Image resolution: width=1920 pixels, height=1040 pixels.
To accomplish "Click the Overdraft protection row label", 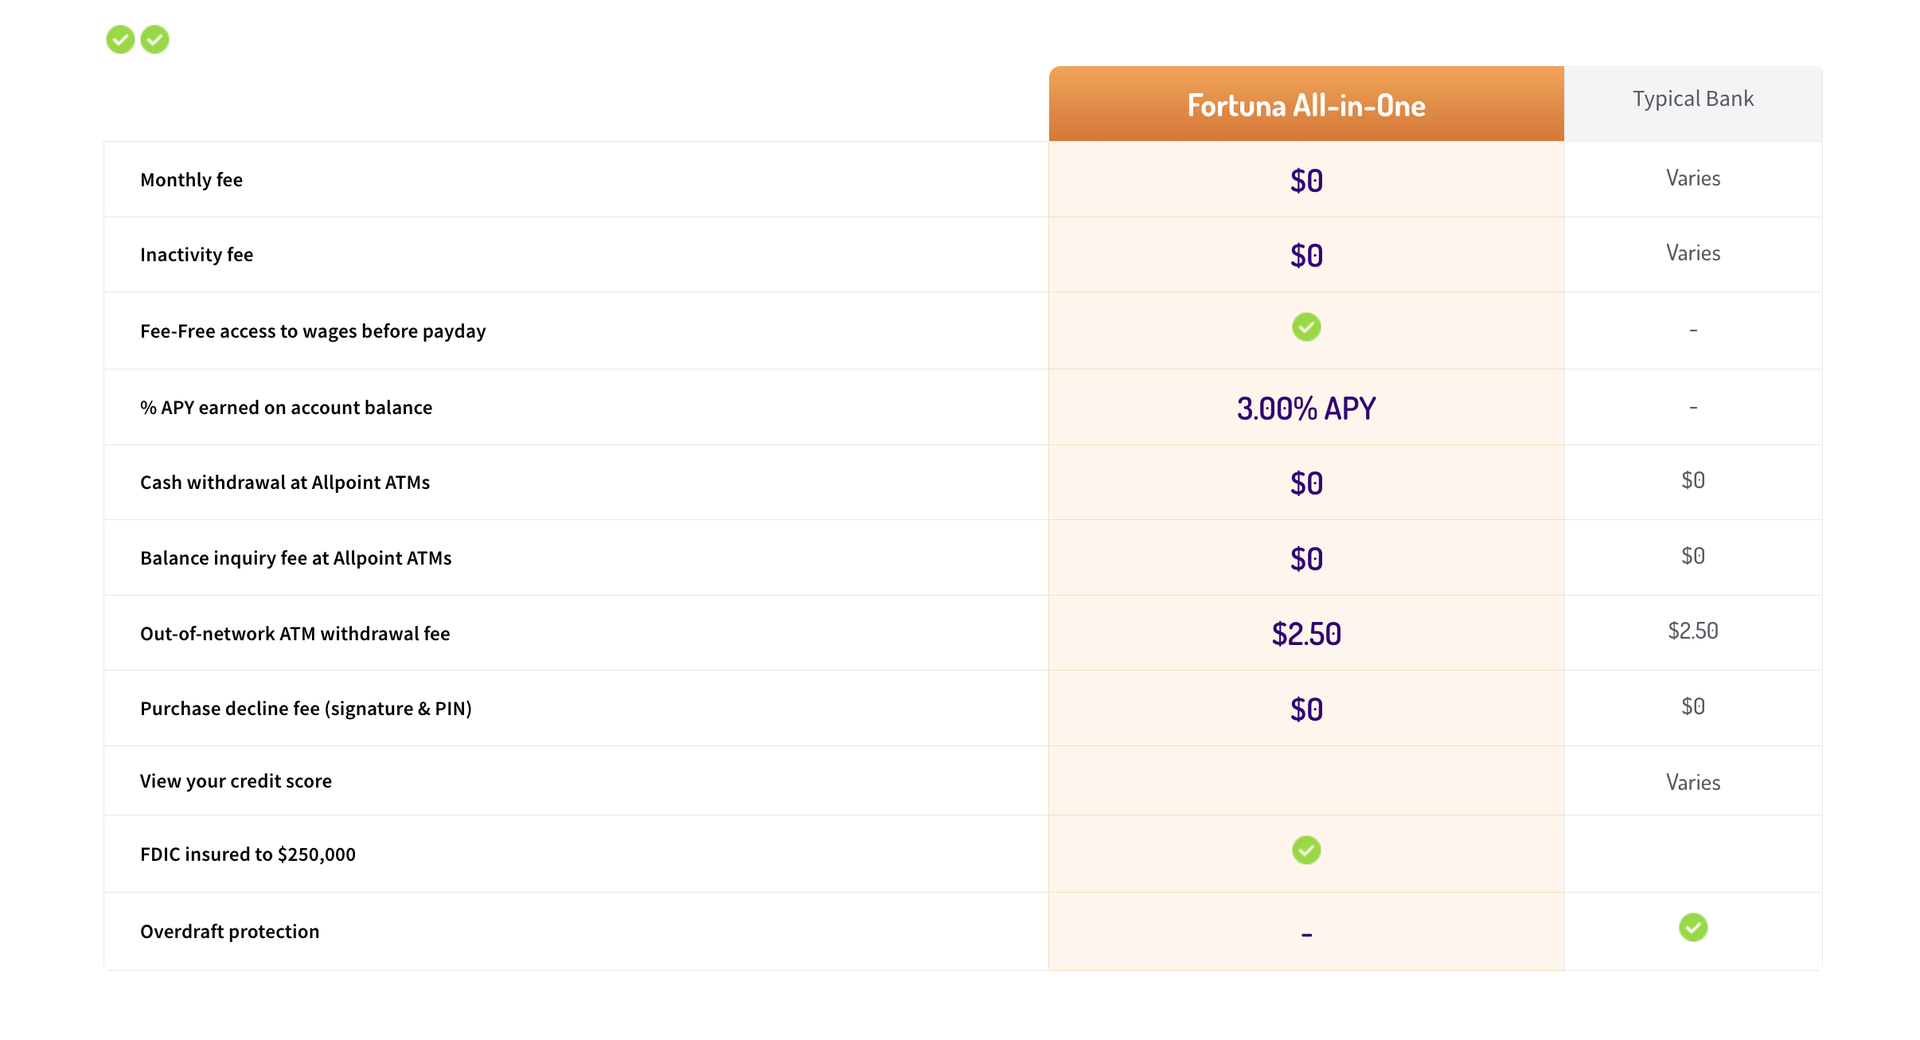I will (230, 932).
